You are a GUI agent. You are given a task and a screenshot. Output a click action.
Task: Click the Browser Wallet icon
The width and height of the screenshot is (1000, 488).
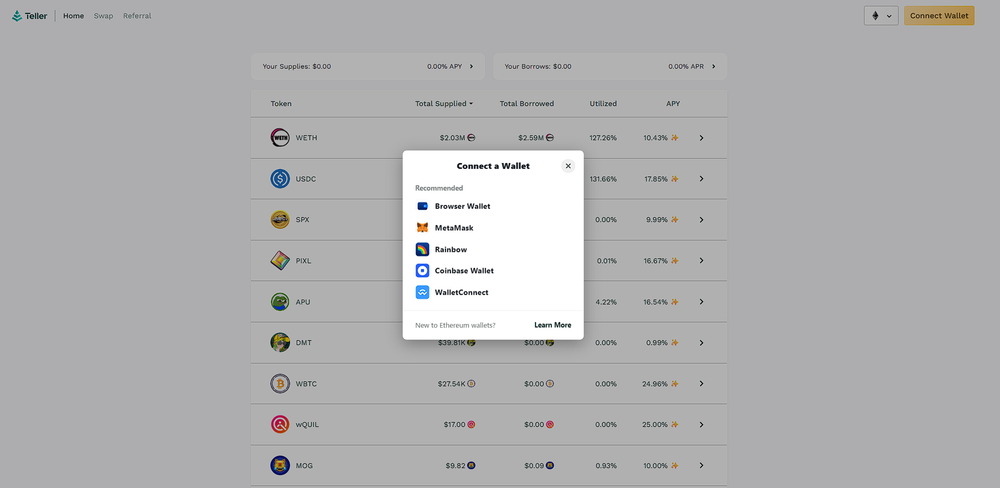click(422, 206)
